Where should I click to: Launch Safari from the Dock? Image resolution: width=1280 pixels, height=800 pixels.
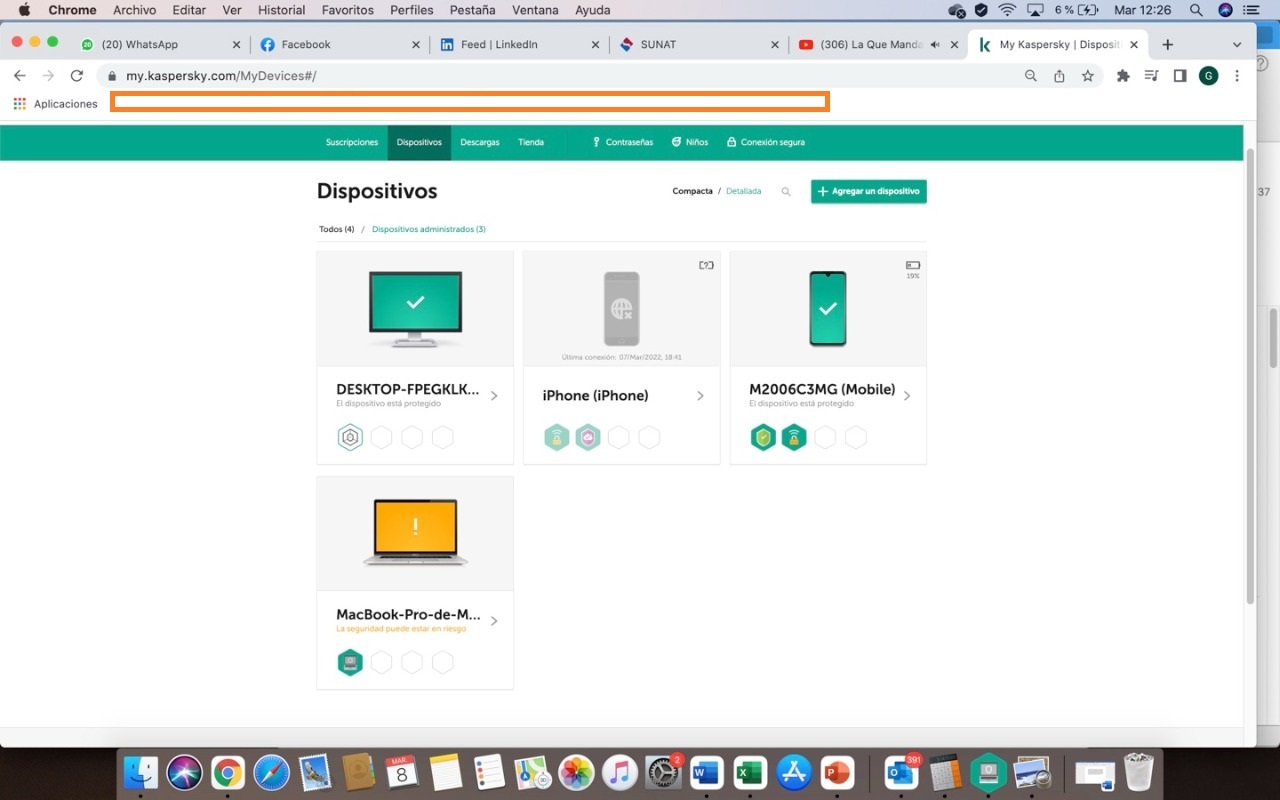point(271,773)
